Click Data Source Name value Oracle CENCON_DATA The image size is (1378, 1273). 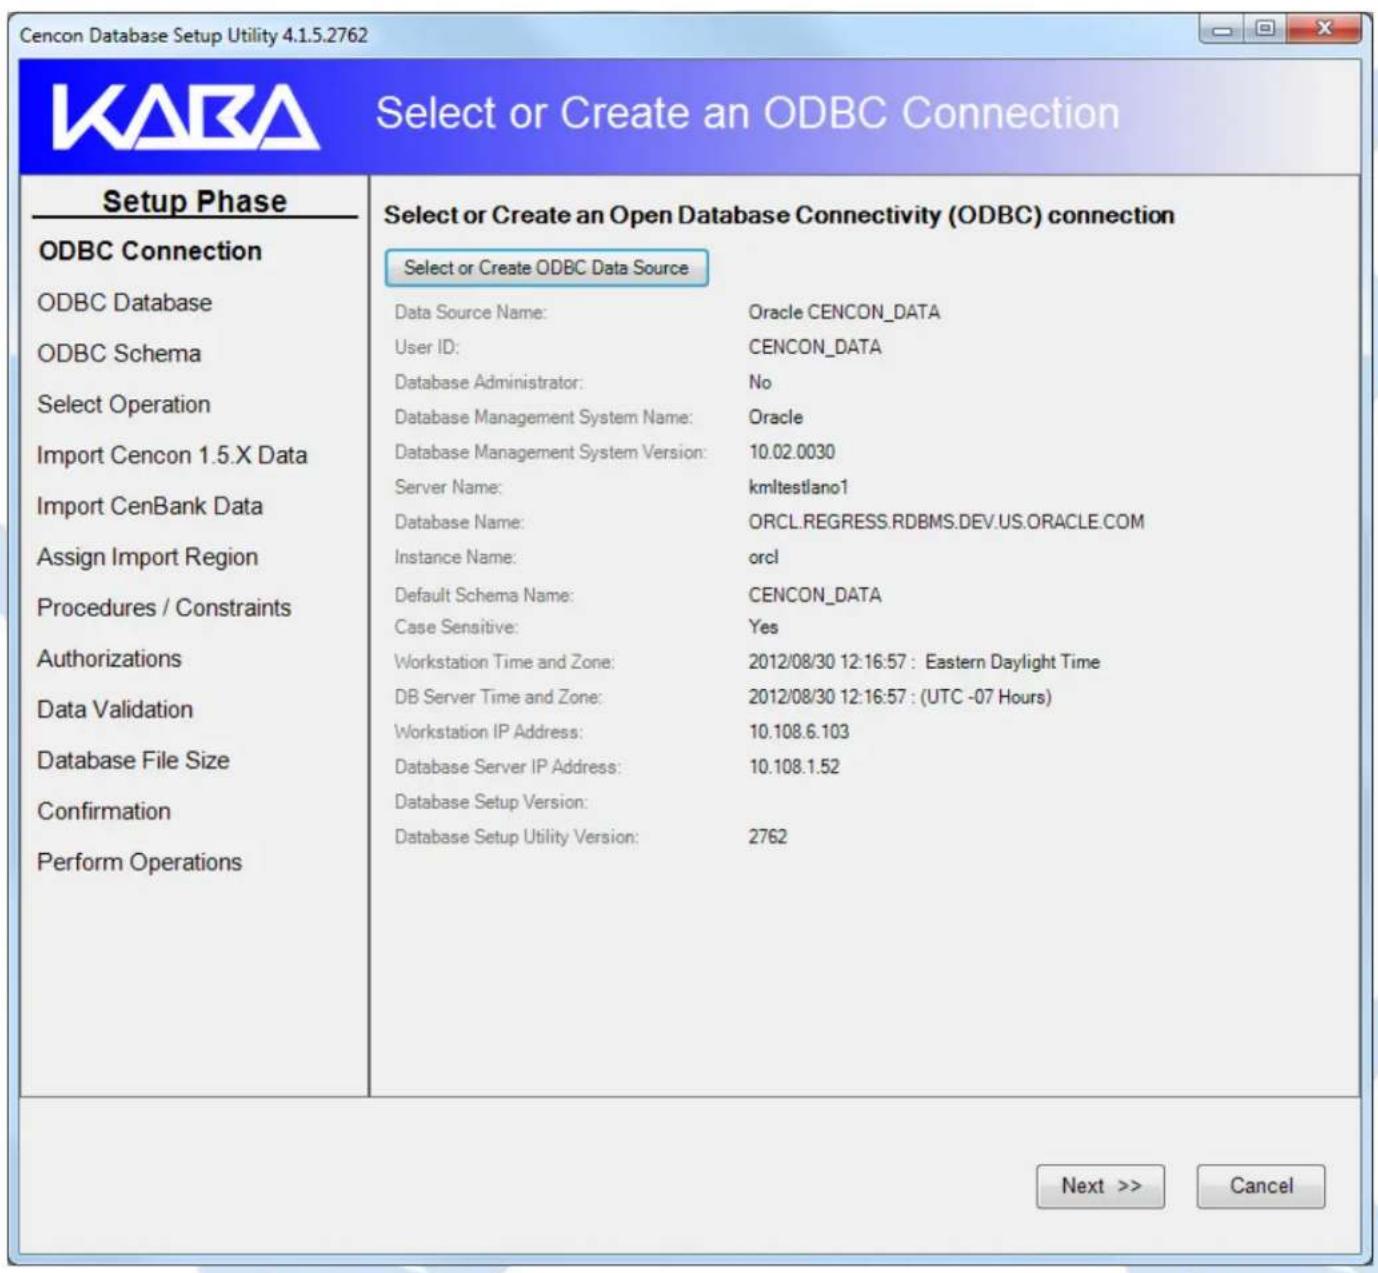click(844, 313)
